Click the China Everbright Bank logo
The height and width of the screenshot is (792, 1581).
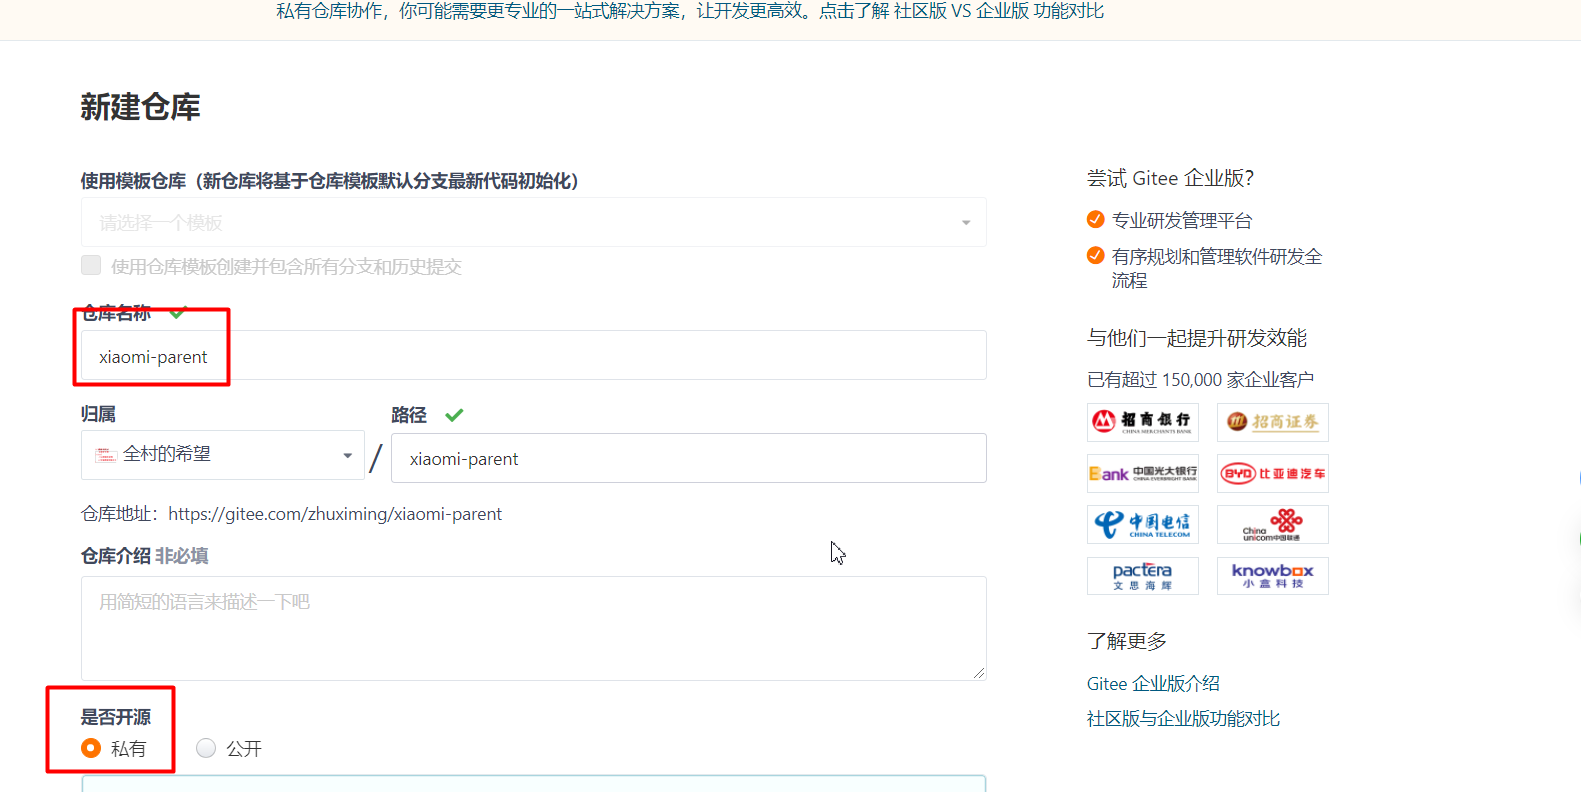(x=1142, y=474)
